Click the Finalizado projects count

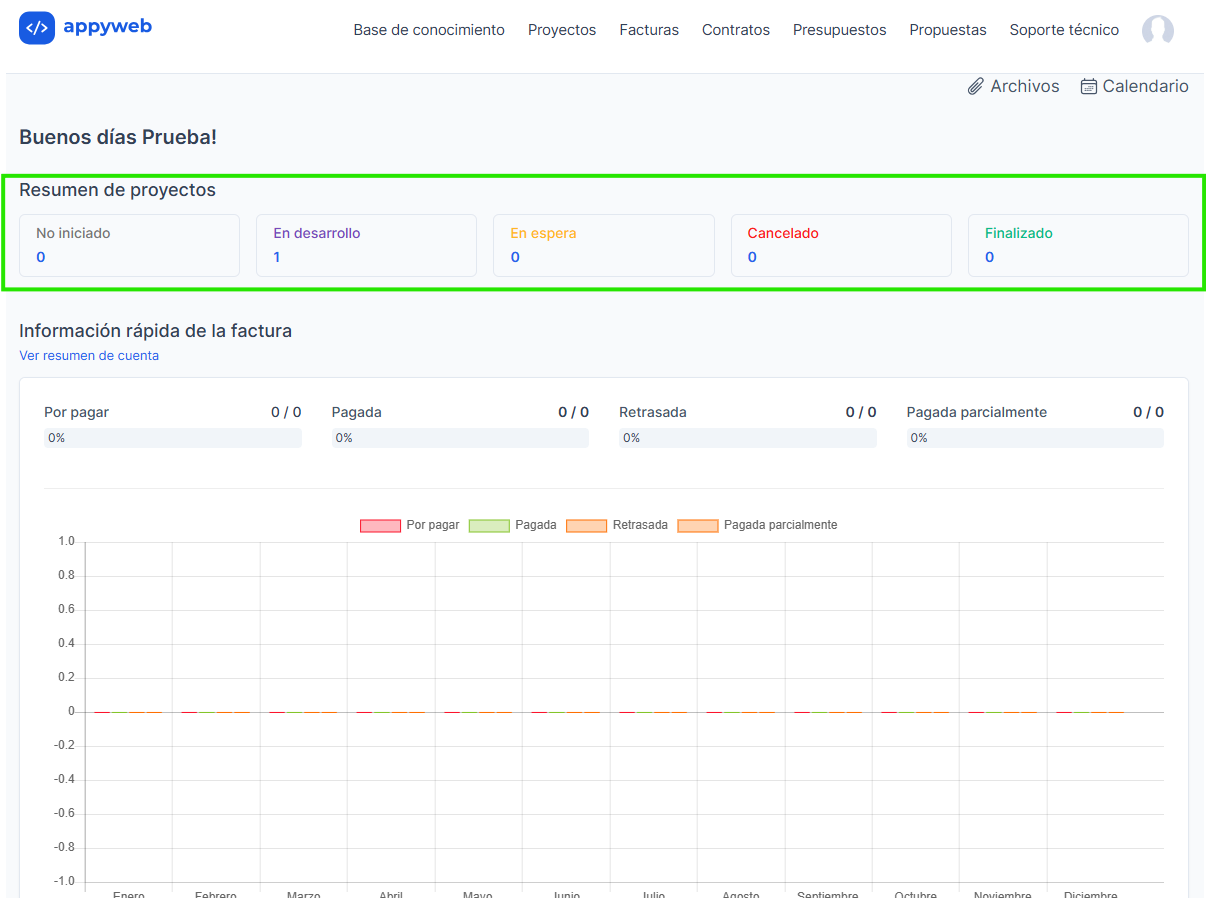click(989, 258)
